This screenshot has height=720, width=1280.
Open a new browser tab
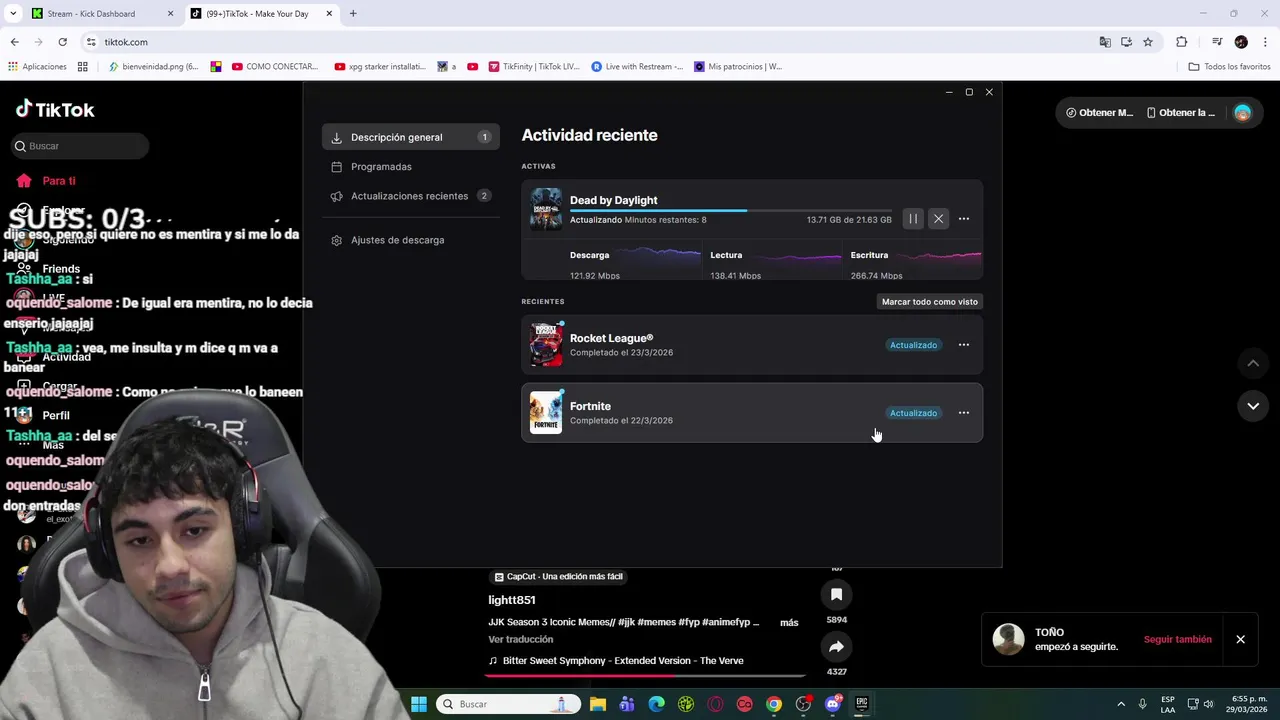(353, 14)
